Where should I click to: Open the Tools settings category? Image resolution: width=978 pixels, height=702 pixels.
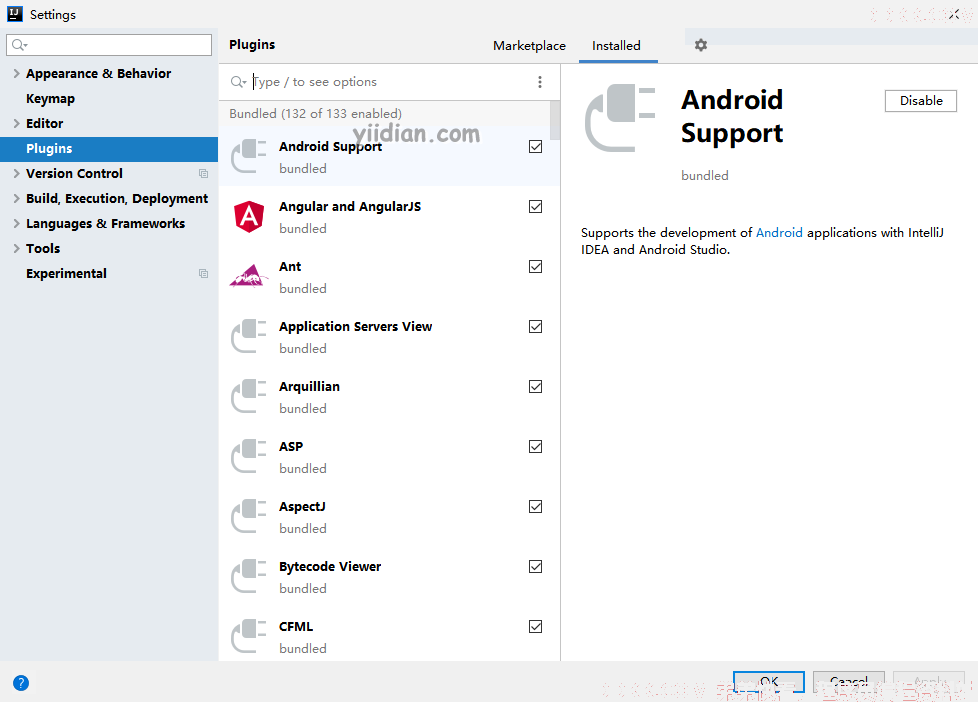click(x=43, y=248)
